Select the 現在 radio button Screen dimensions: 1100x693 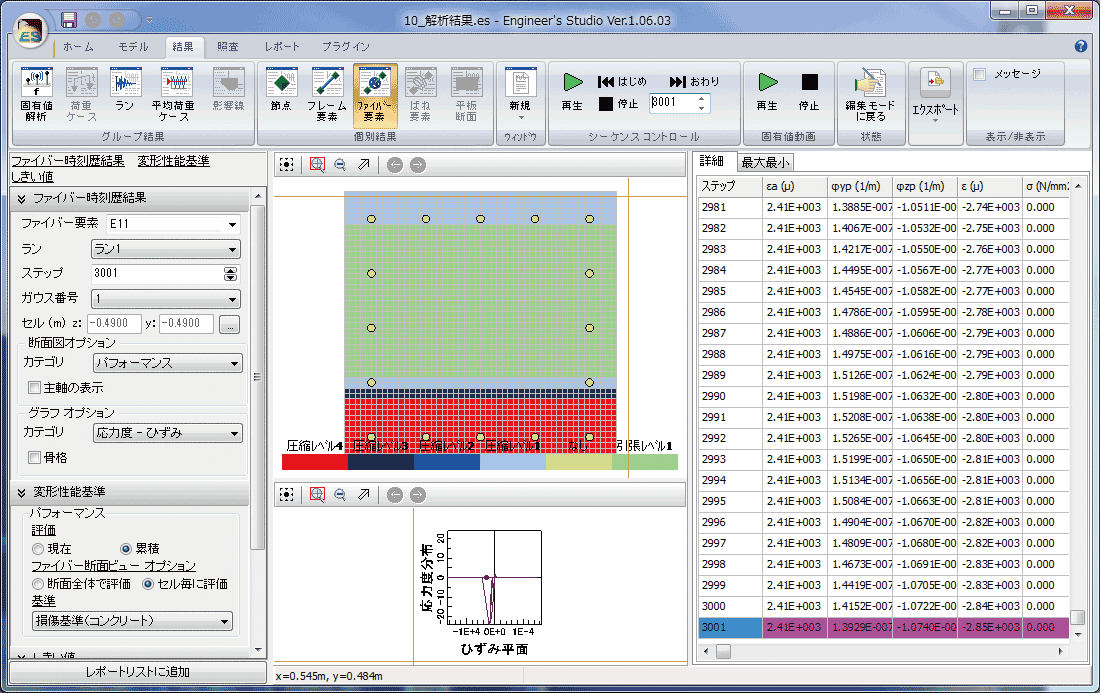pos(39,549)
